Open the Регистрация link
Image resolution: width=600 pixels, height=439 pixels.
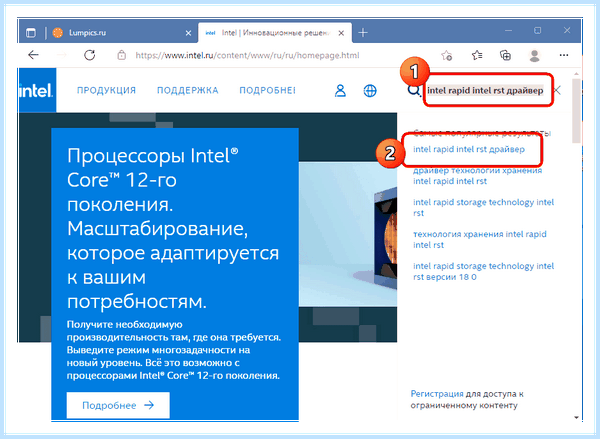pos(437,394)
